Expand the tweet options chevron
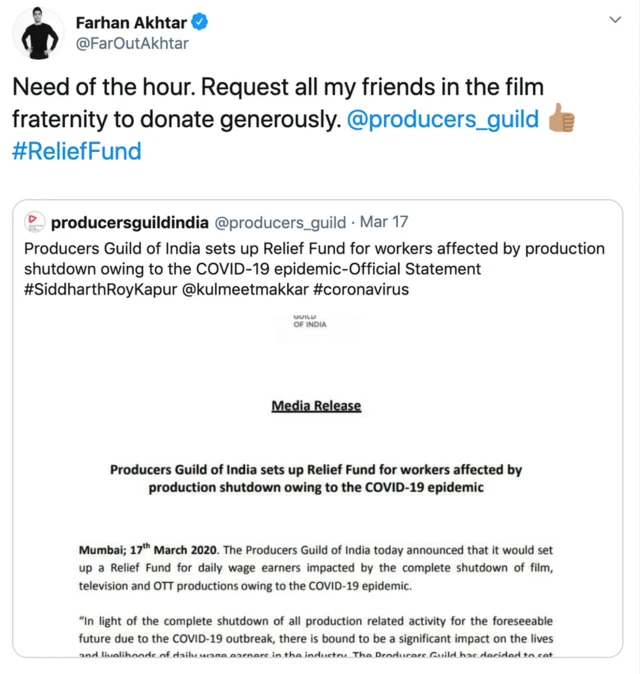 (614, 20)
